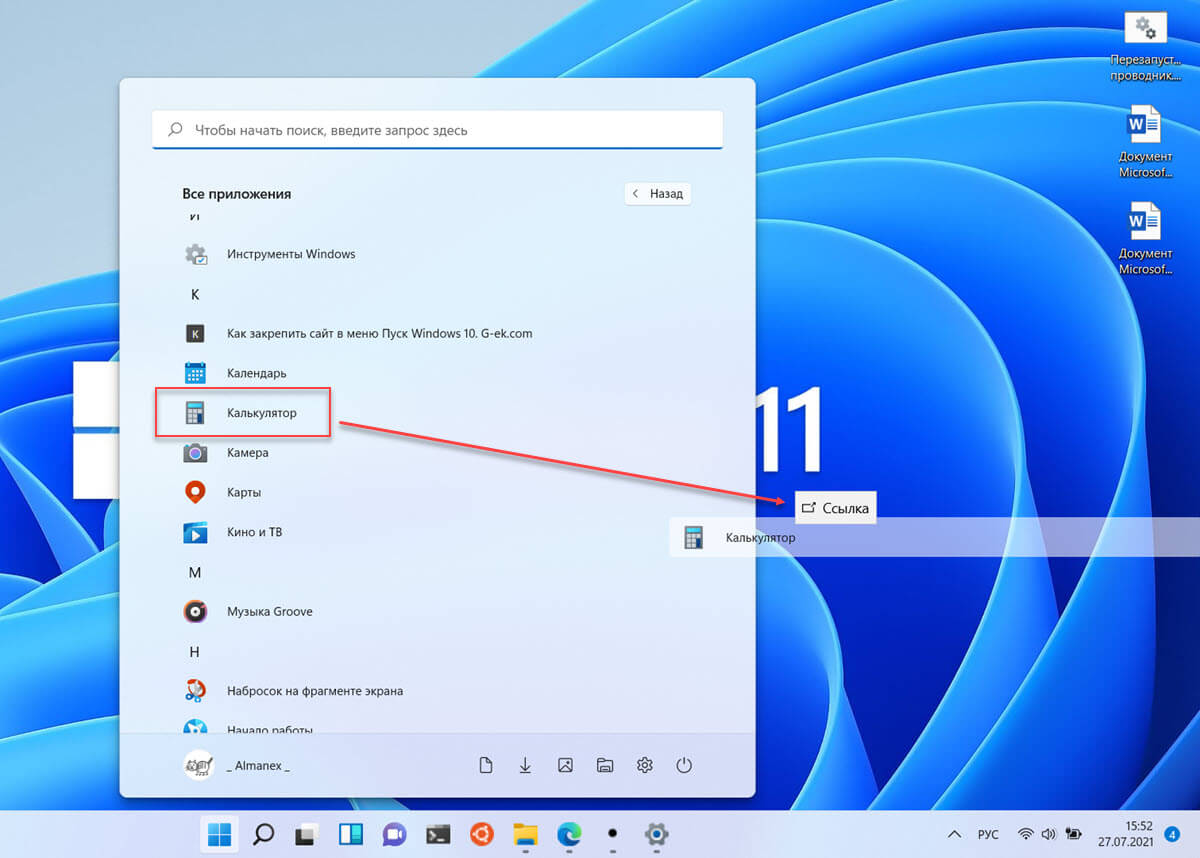Switch to Microsoft Edge on the taskbar
The width and height of the screenshot is (1200, 858).
point(569,834)
